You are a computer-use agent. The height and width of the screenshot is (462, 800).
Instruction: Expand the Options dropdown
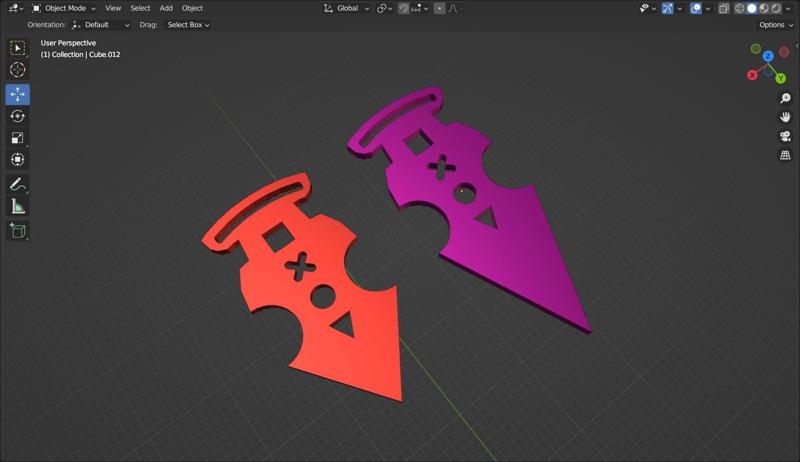coord(774,24)
